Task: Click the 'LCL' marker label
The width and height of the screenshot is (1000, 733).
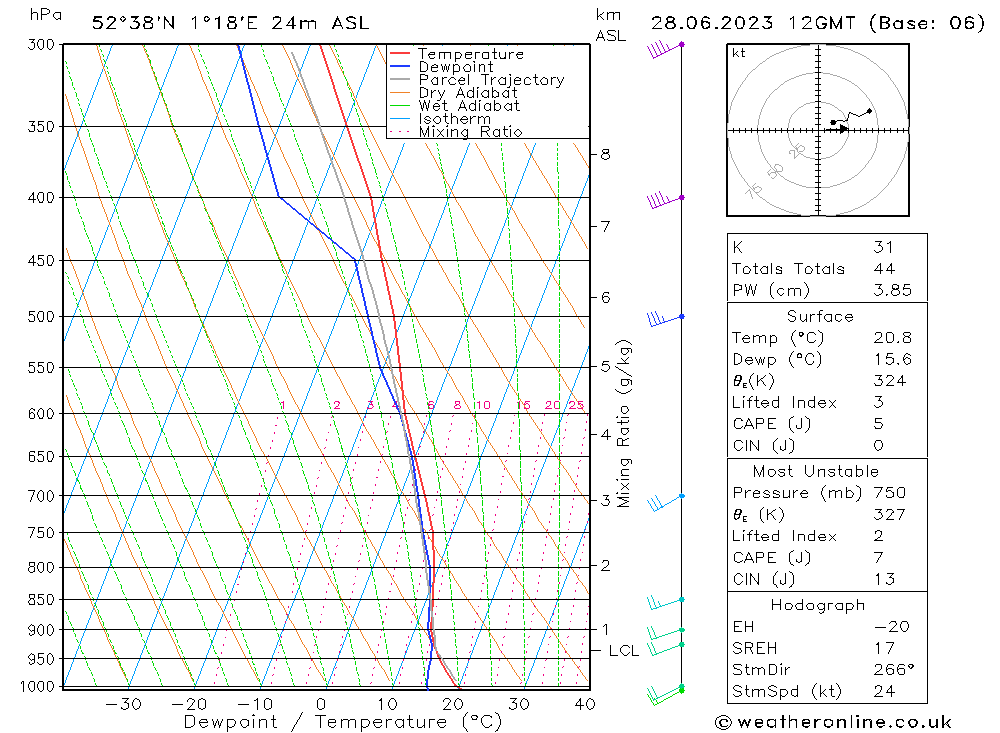Action: (x=624, y=651)
